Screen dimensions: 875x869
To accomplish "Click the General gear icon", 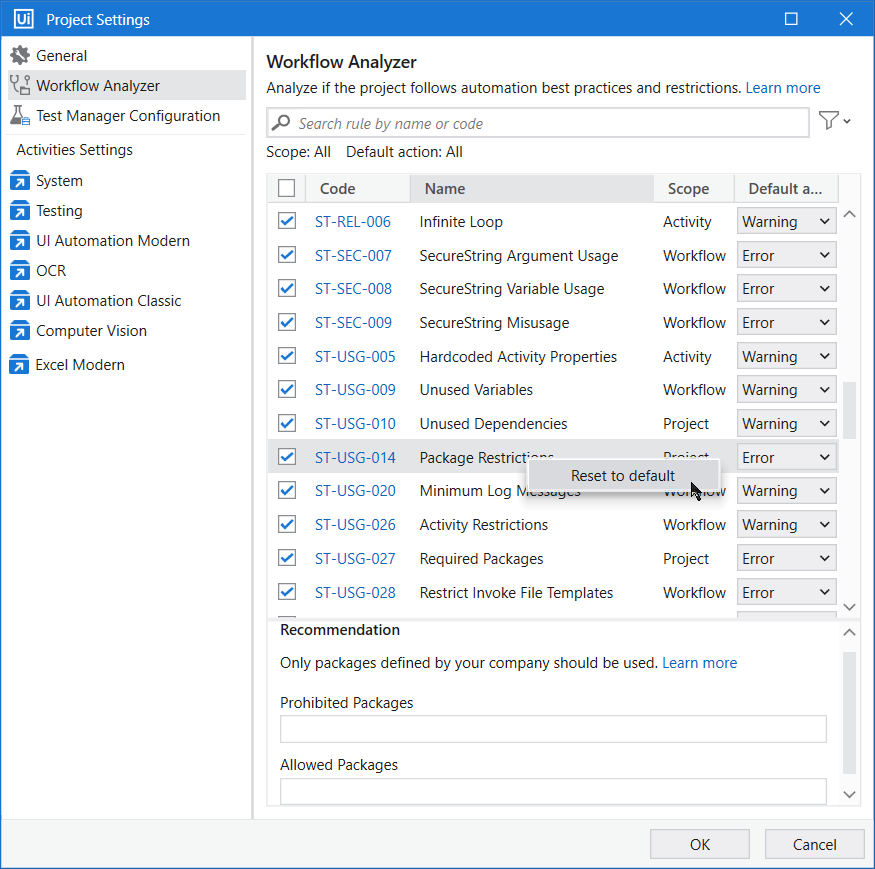I will tap(20, 56).
